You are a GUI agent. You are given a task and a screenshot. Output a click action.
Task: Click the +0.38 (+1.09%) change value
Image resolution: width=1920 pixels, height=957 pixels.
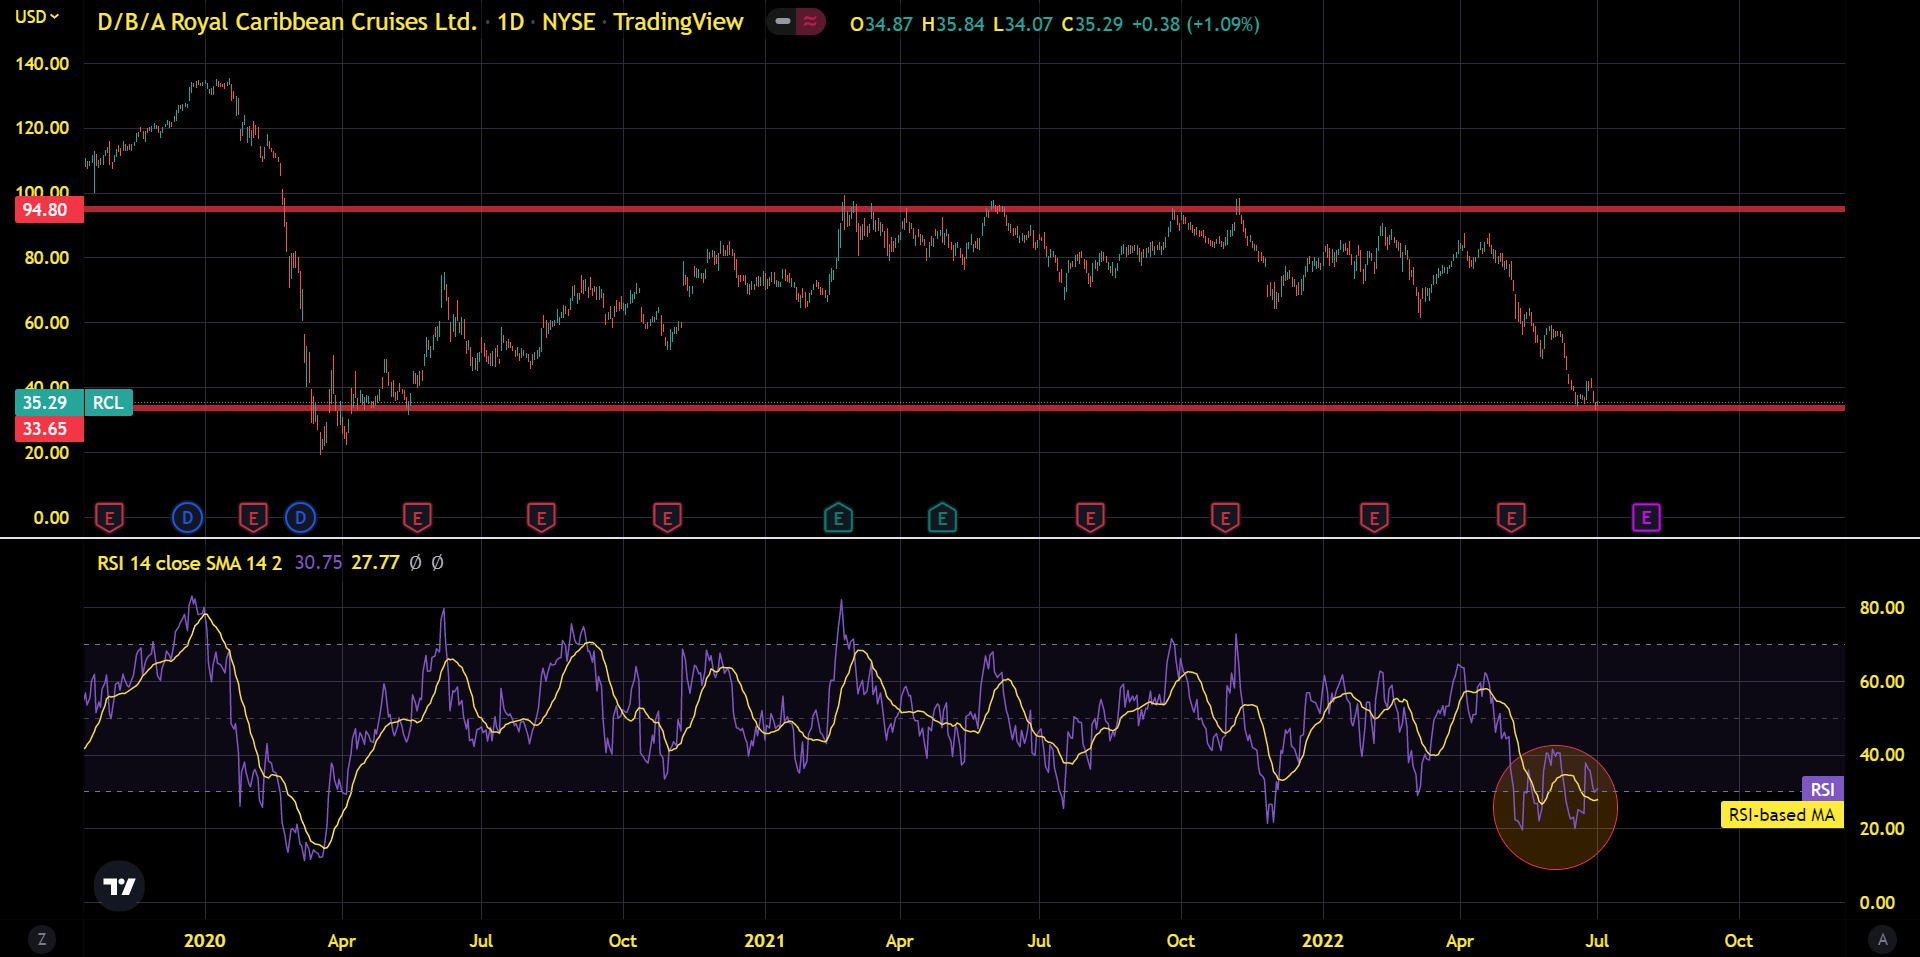tap(1195, 24)
